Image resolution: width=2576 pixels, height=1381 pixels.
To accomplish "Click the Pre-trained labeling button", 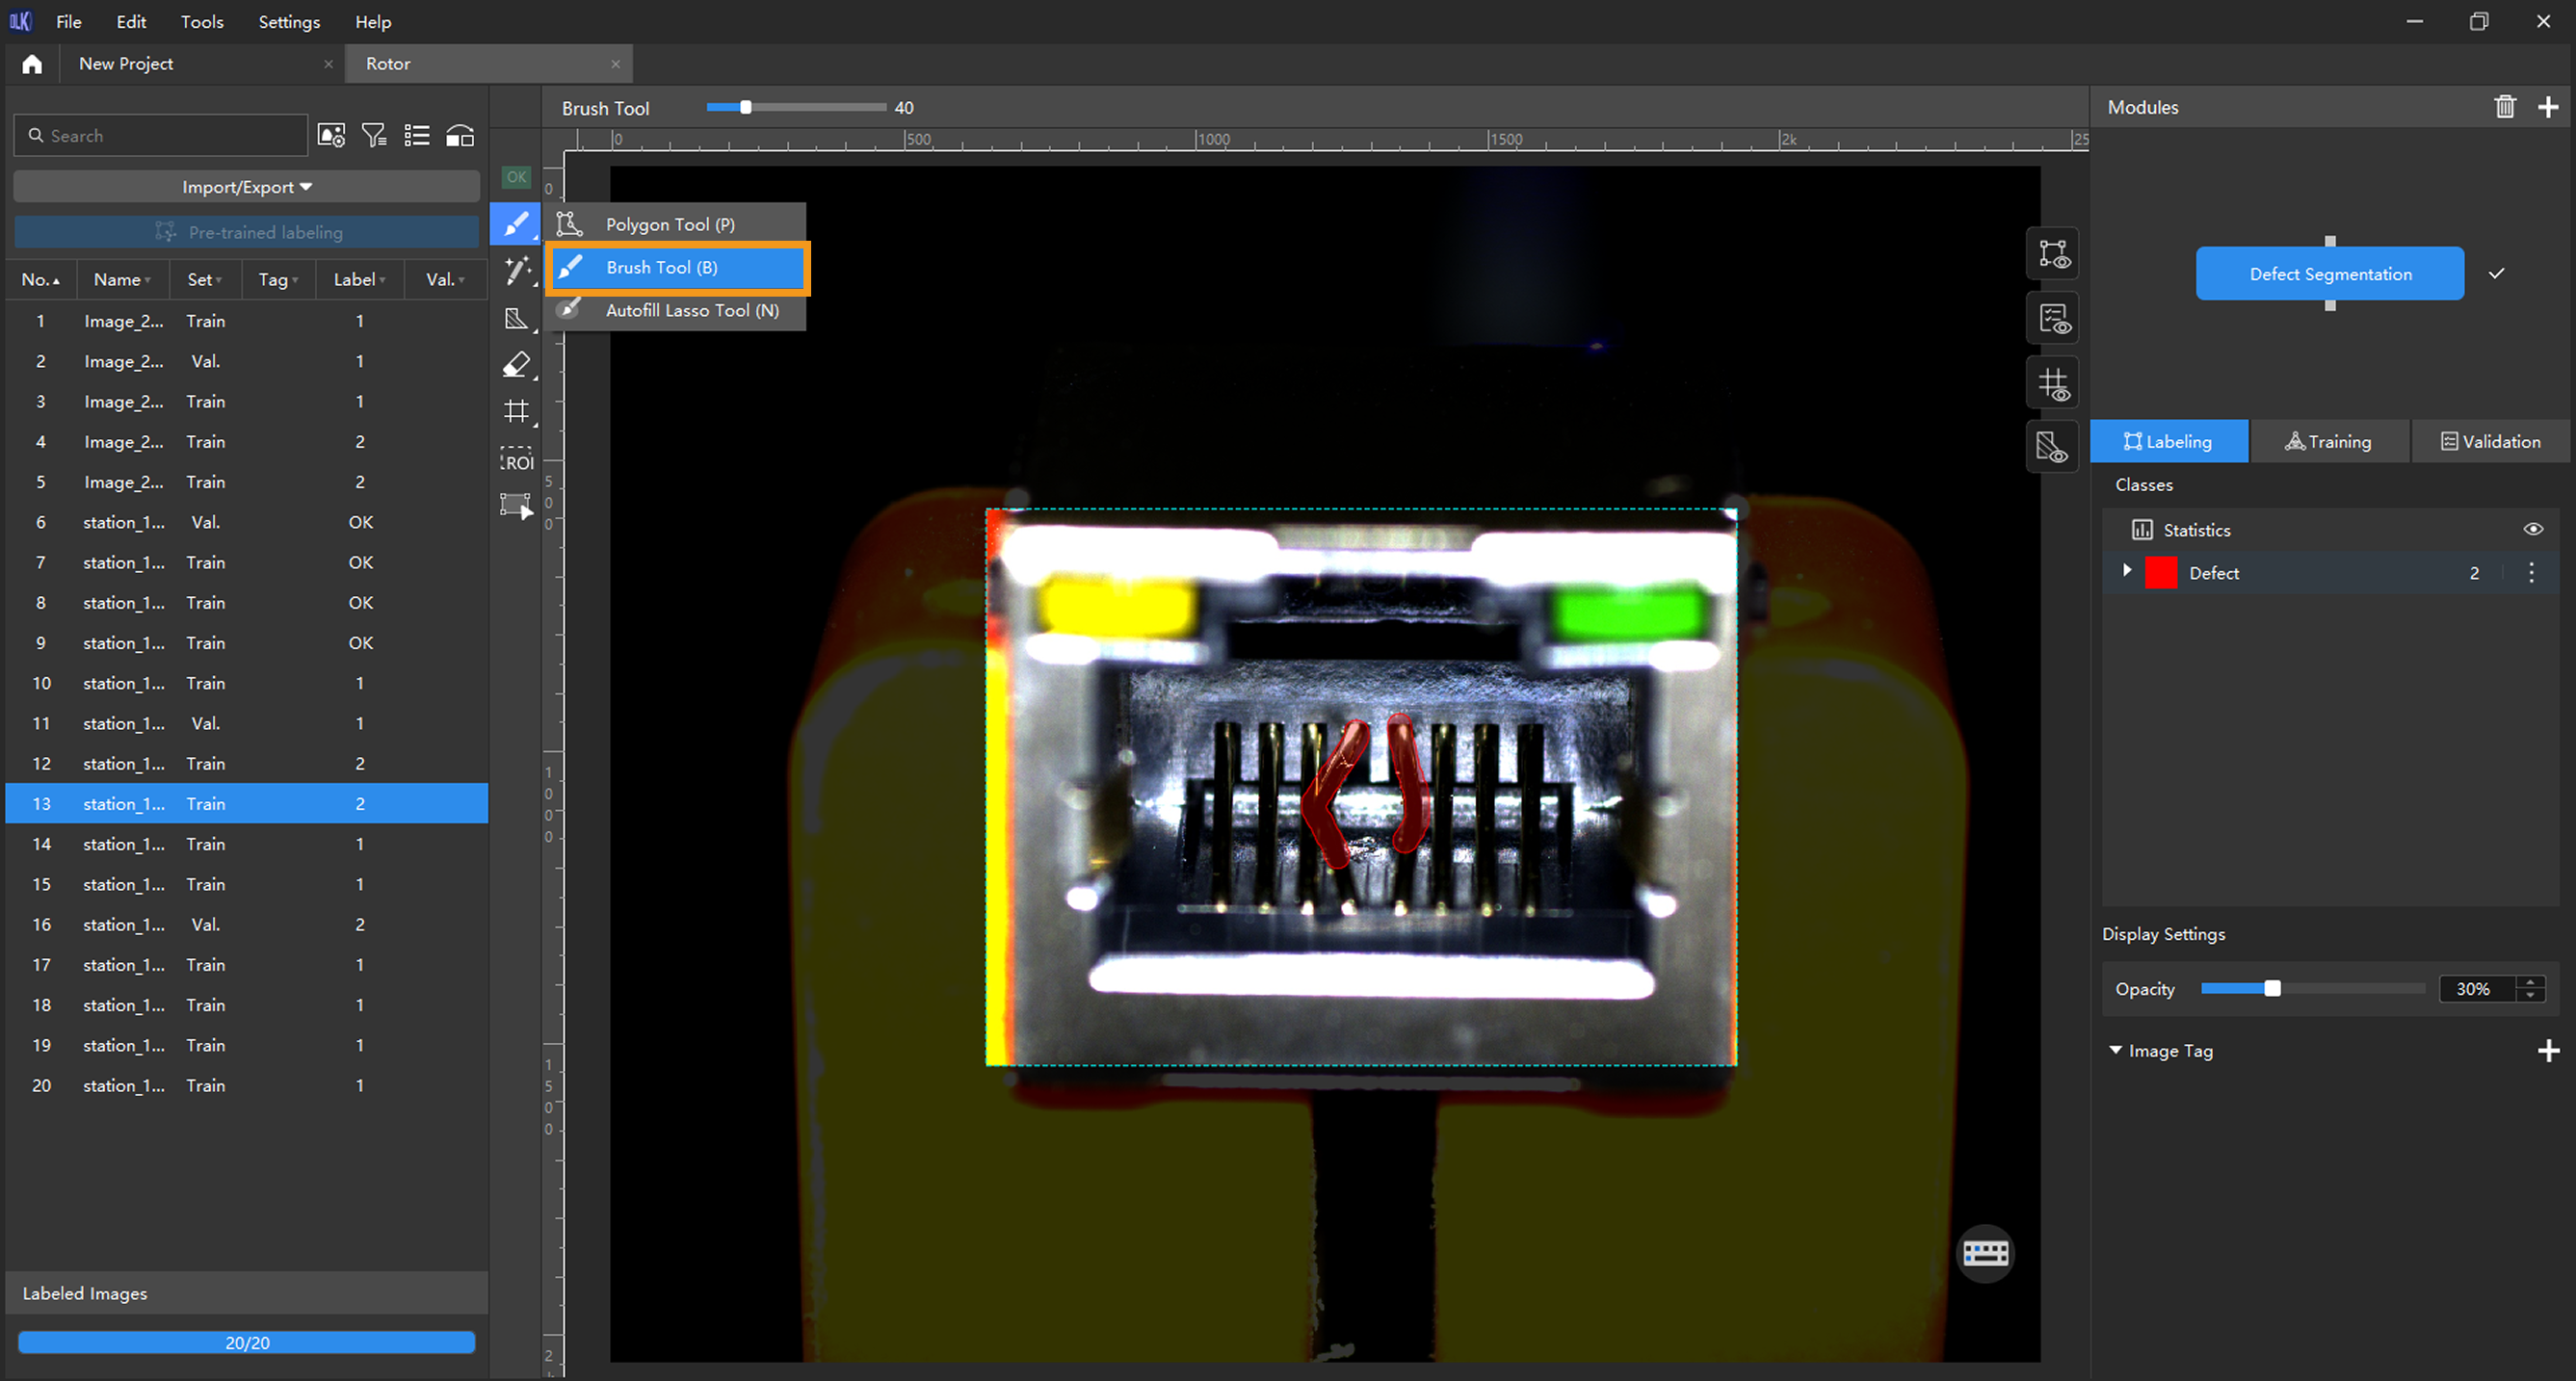I will (x=247, y=232).
